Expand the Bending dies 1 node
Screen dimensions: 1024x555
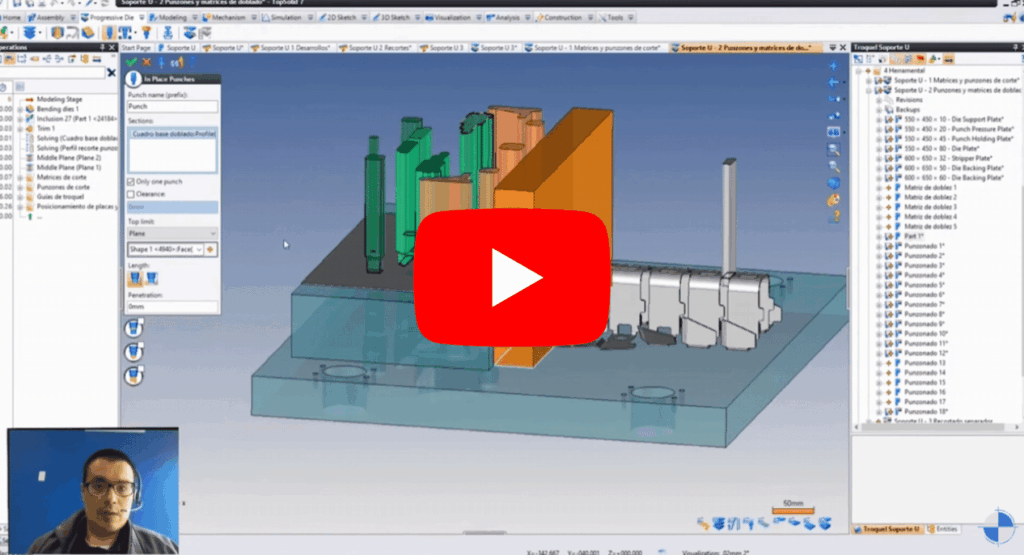pos(20,109)
